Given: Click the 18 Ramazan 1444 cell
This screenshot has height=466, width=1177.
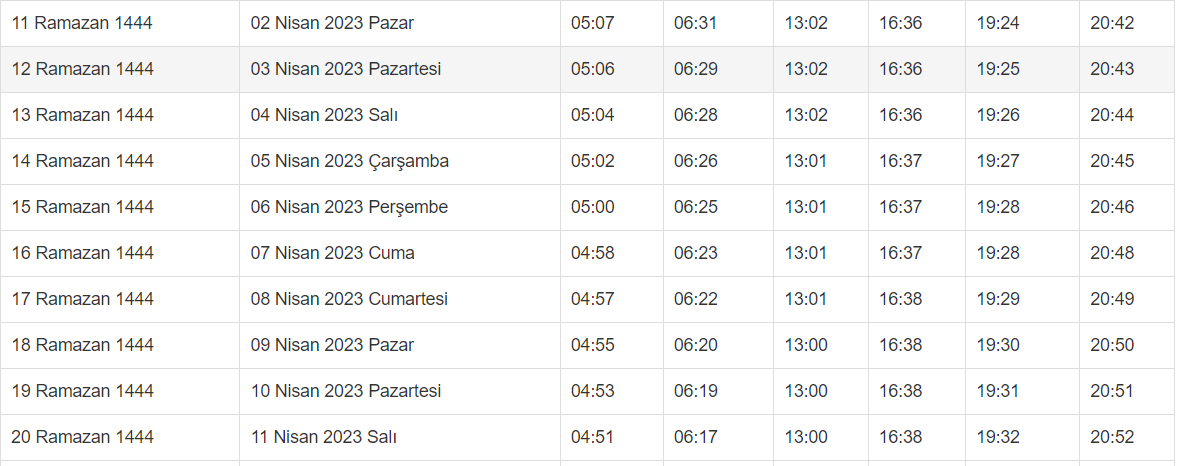Looking at the screenshot, I should pyautogui.click(x=83, y=345).
